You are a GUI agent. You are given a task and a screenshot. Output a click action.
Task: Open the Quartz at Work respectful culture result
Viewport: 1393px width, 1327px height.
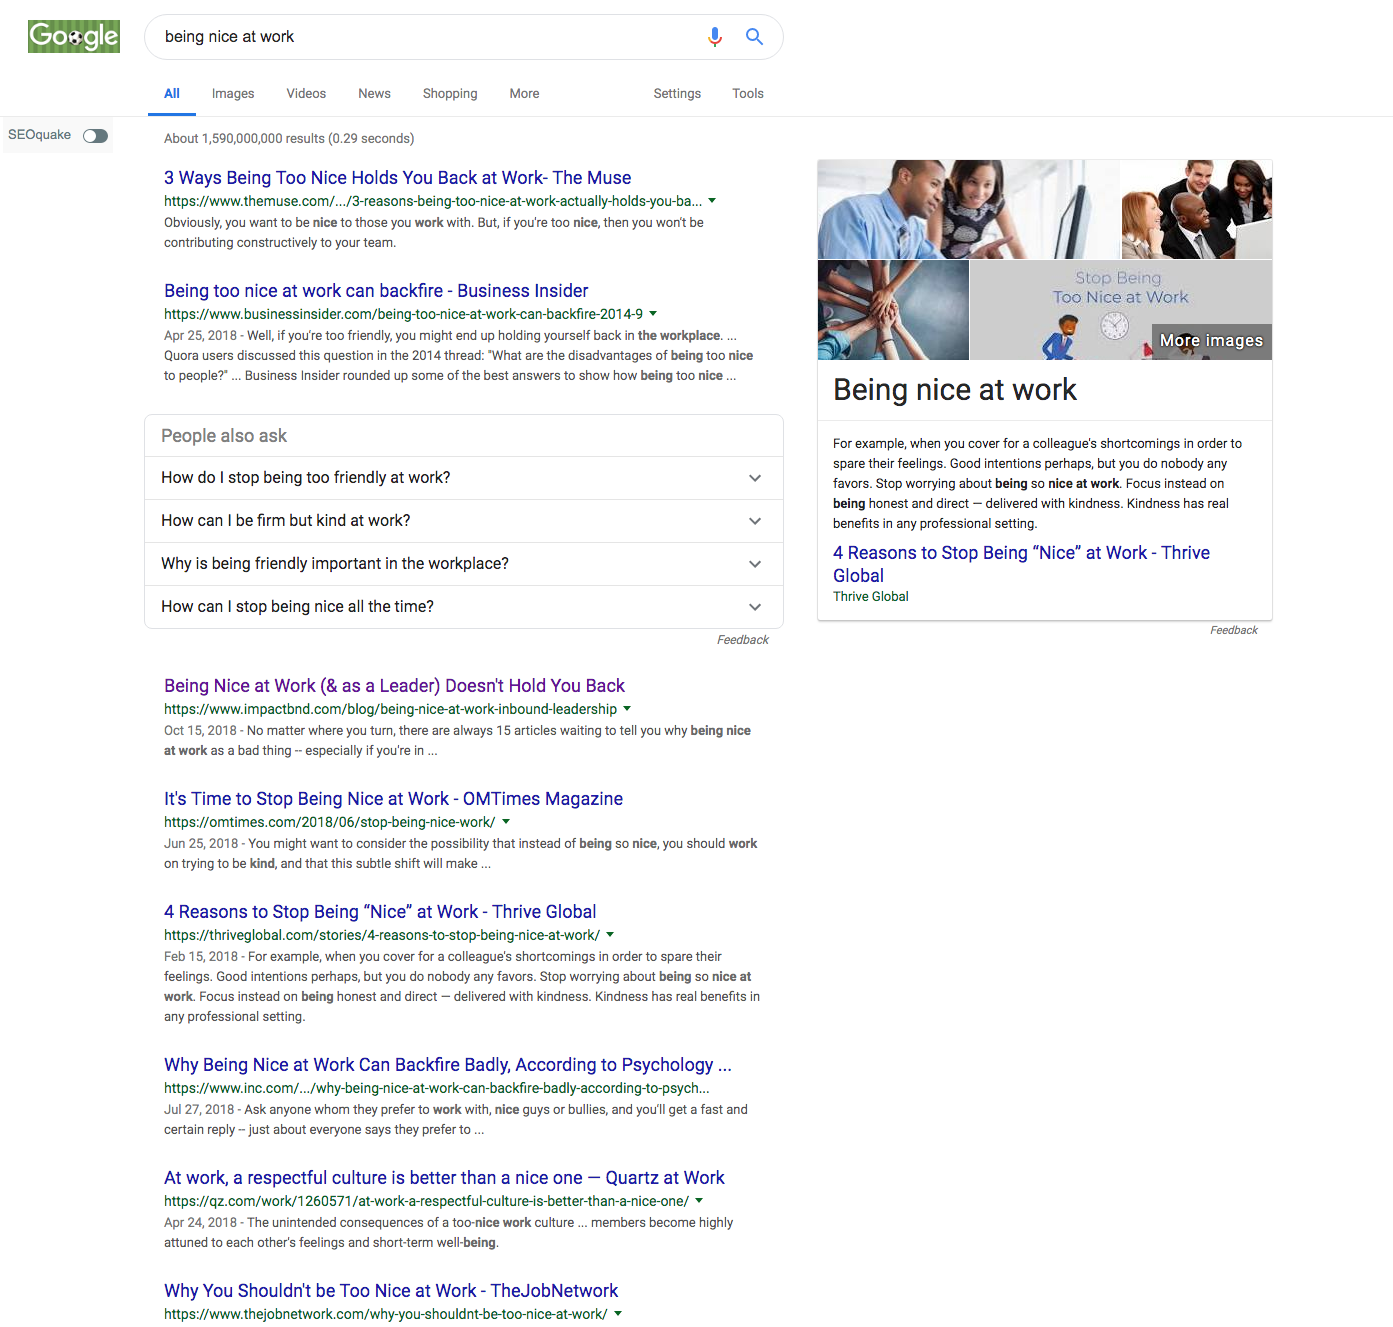point(444,1178)
